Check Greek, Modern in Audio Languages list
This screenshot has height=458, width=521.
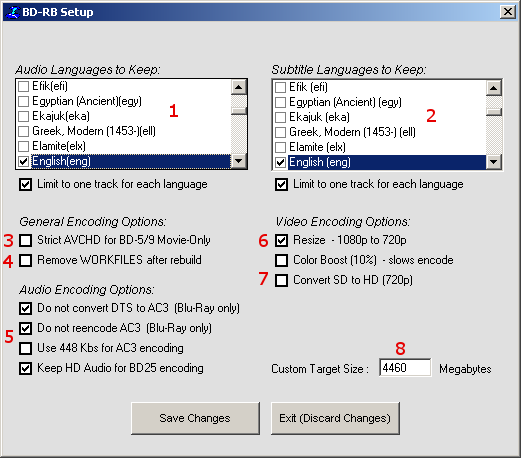pos(23,131)
